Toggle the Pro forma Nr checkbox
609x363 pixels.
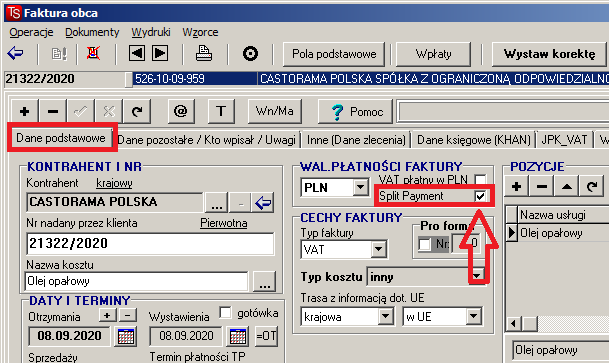pyautogui.click(x=424, y=244)
